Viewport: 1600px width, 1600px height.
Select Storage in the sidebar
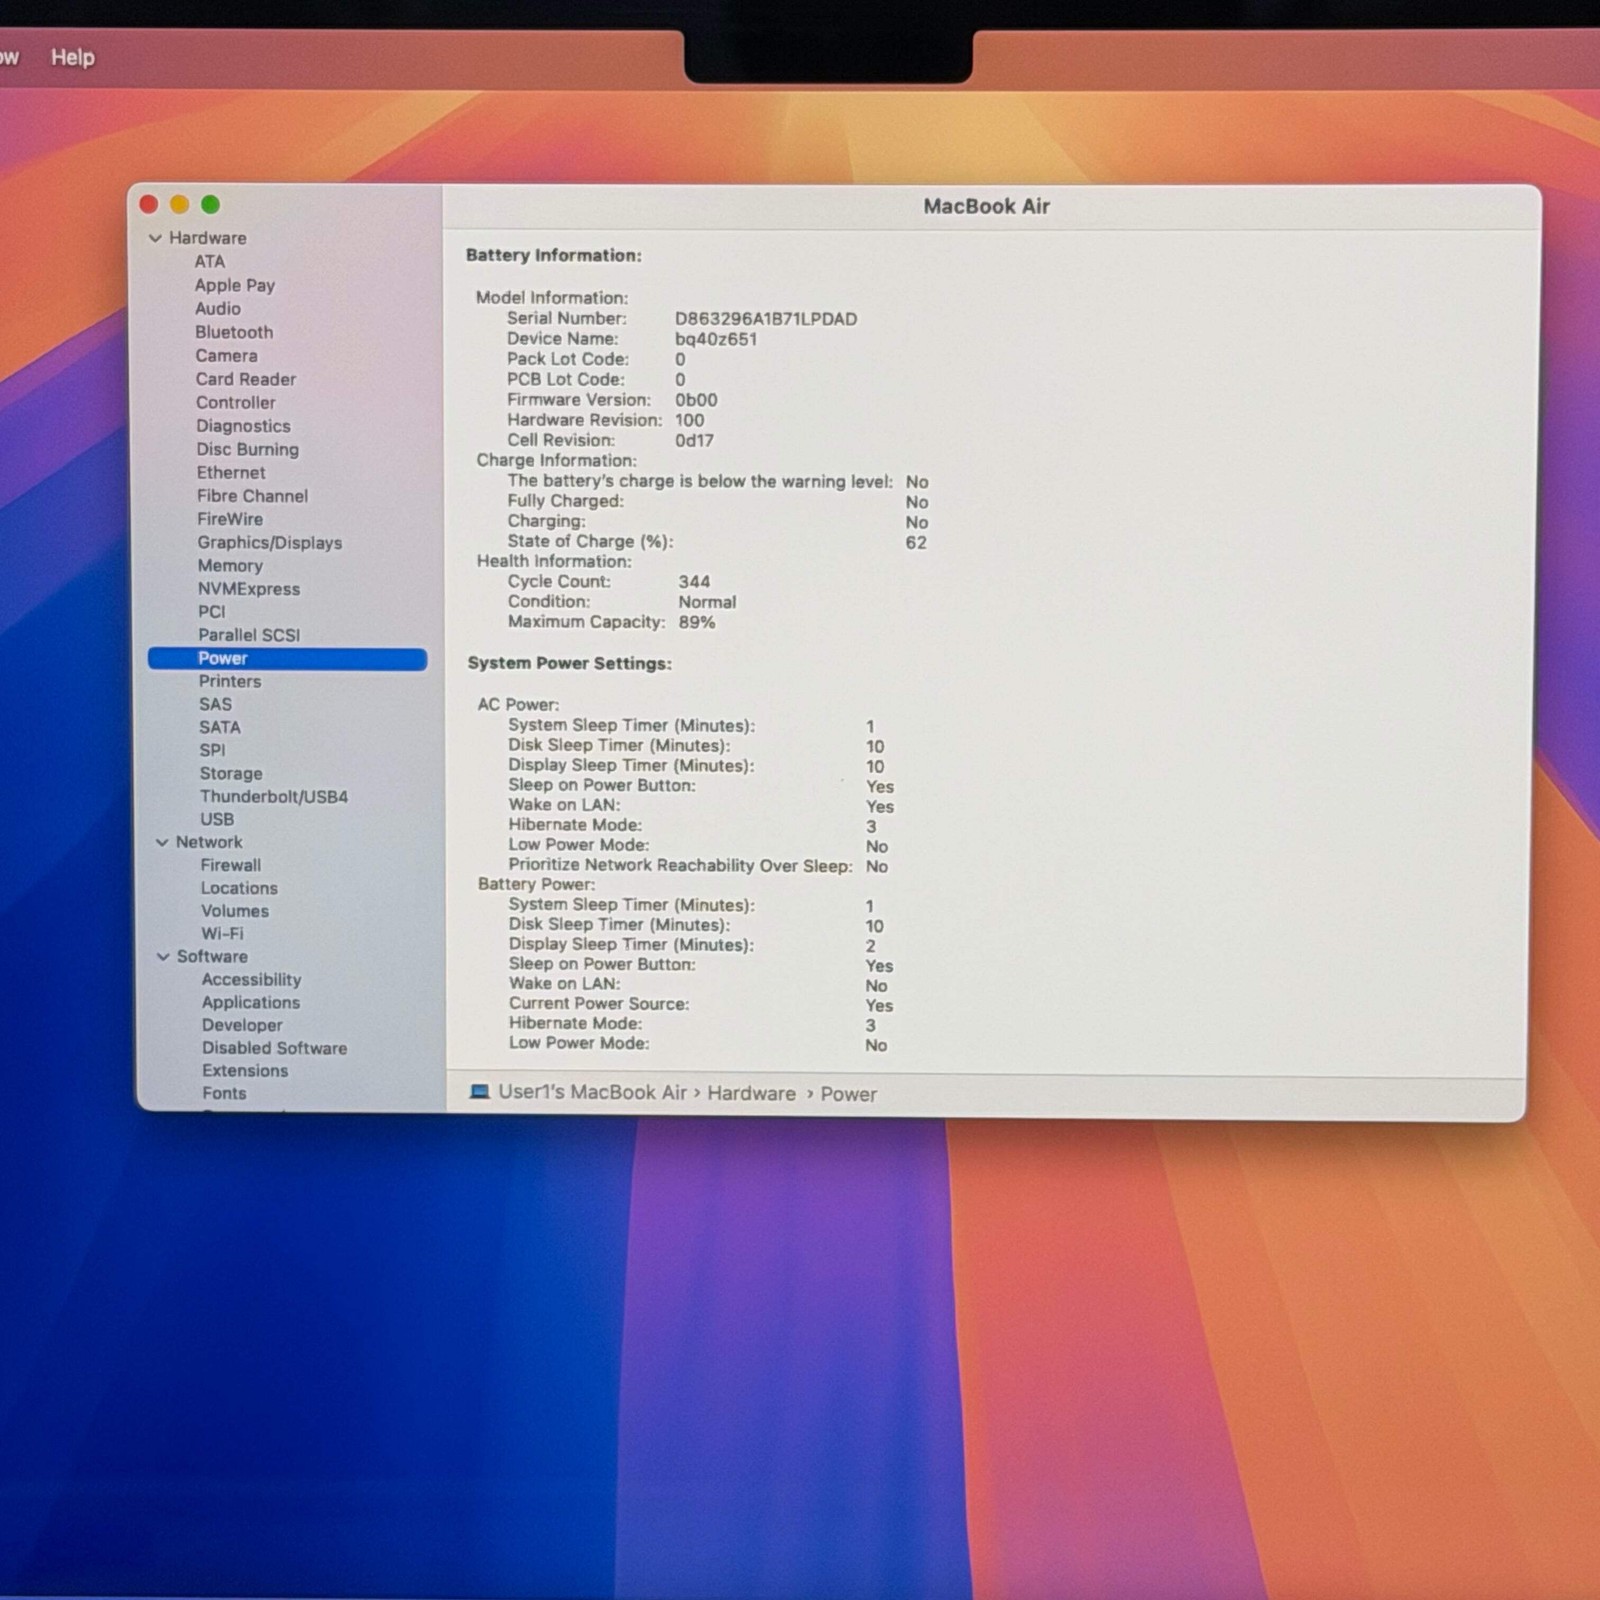point(231,774)
